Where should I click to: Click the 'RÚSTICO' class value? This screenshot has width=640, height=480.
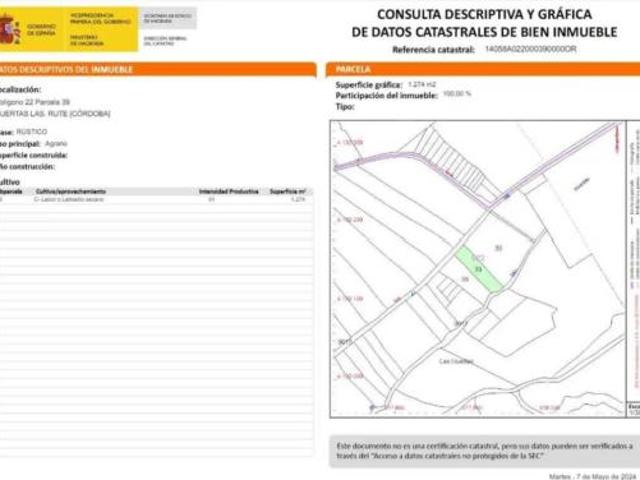pyautogui.click(x=32, y=132)
